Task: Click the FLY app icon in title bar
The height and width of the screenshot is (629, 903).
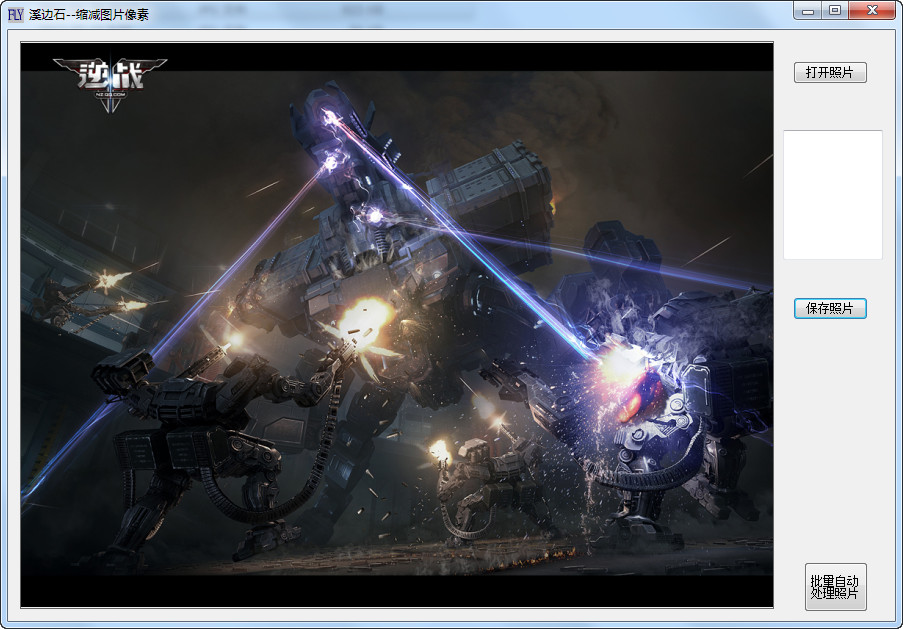Action: (16, 14)
